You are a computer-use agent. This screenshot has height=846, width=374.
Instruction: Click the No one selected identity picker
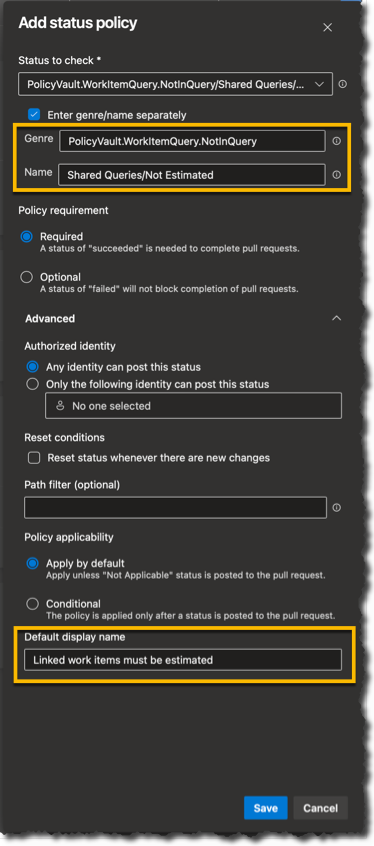coord(193,406)
